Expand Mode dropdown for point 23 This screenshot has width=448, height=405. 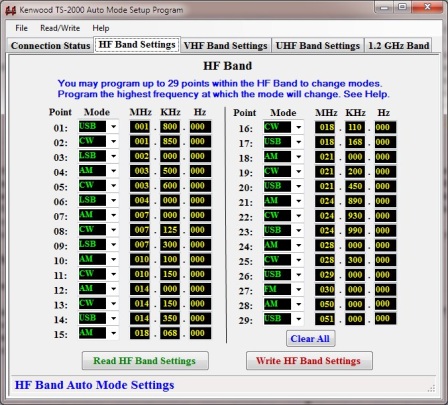298,231
